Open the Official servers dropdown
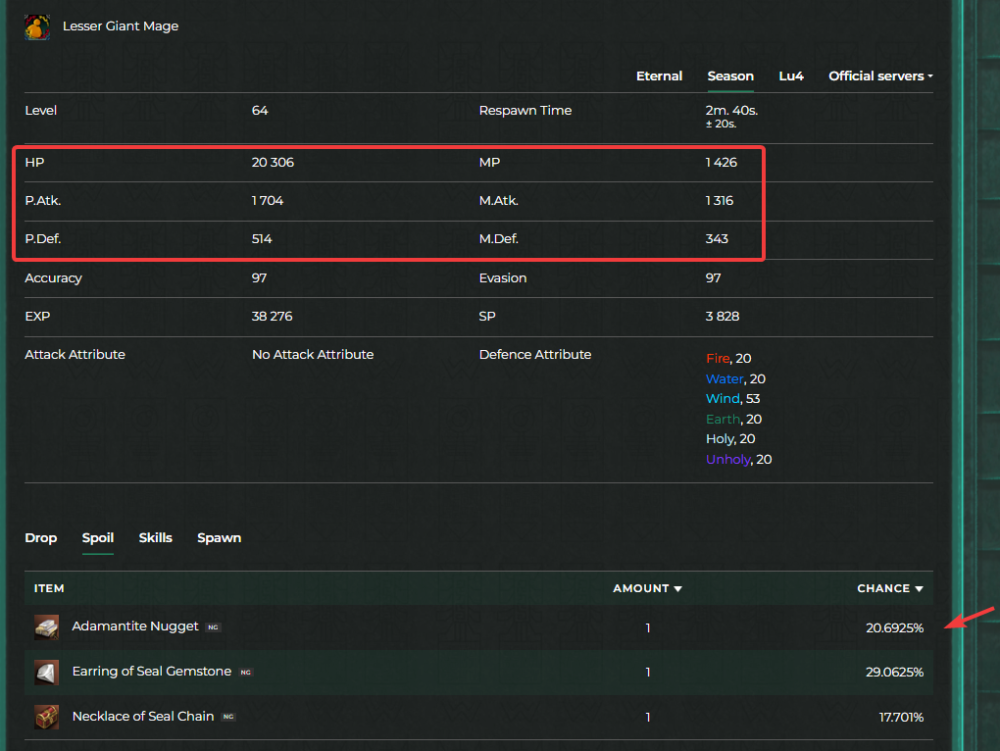The height and width of the screenshot is (751, 1000). pos(880,76)
